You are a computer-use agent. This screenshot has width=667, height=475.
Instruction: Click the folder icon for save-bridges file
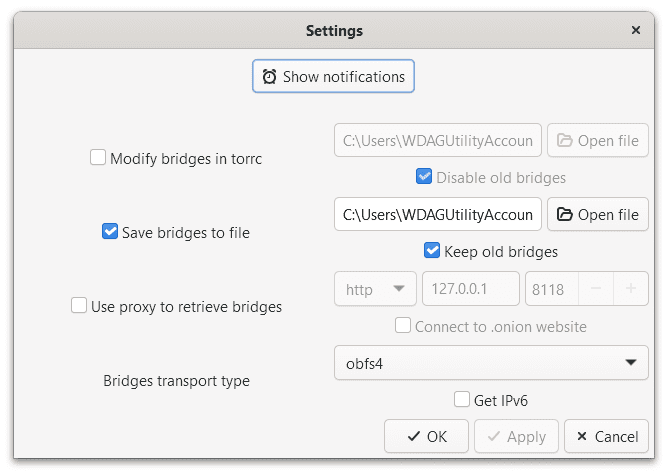[x=565, y=214]
